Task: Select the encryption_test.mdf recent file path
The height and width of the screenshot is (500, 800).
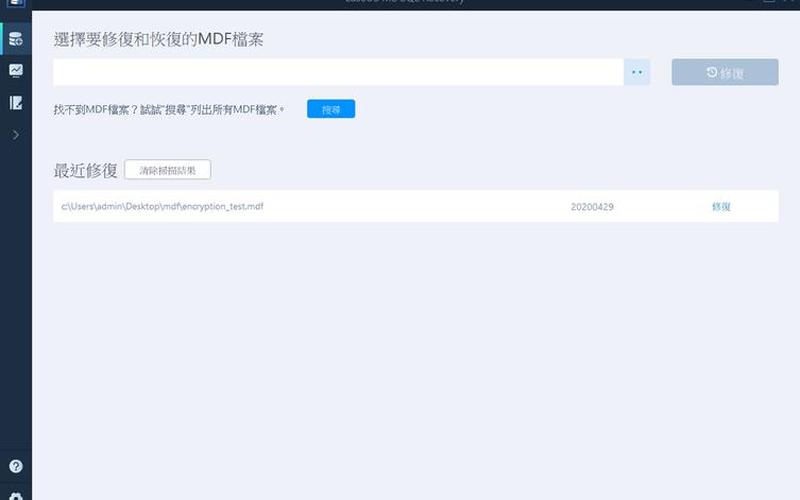Action: coord(162,206)
